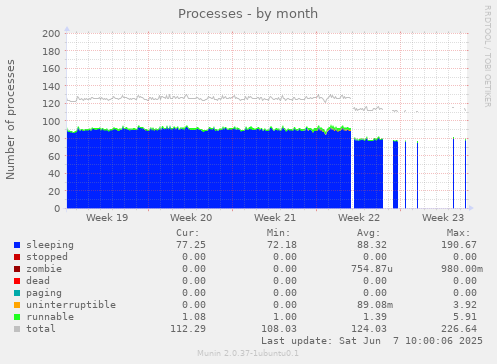Click the 60 y-axis tick label
Viewport: 497px width, 364px height.
(54, 156)
